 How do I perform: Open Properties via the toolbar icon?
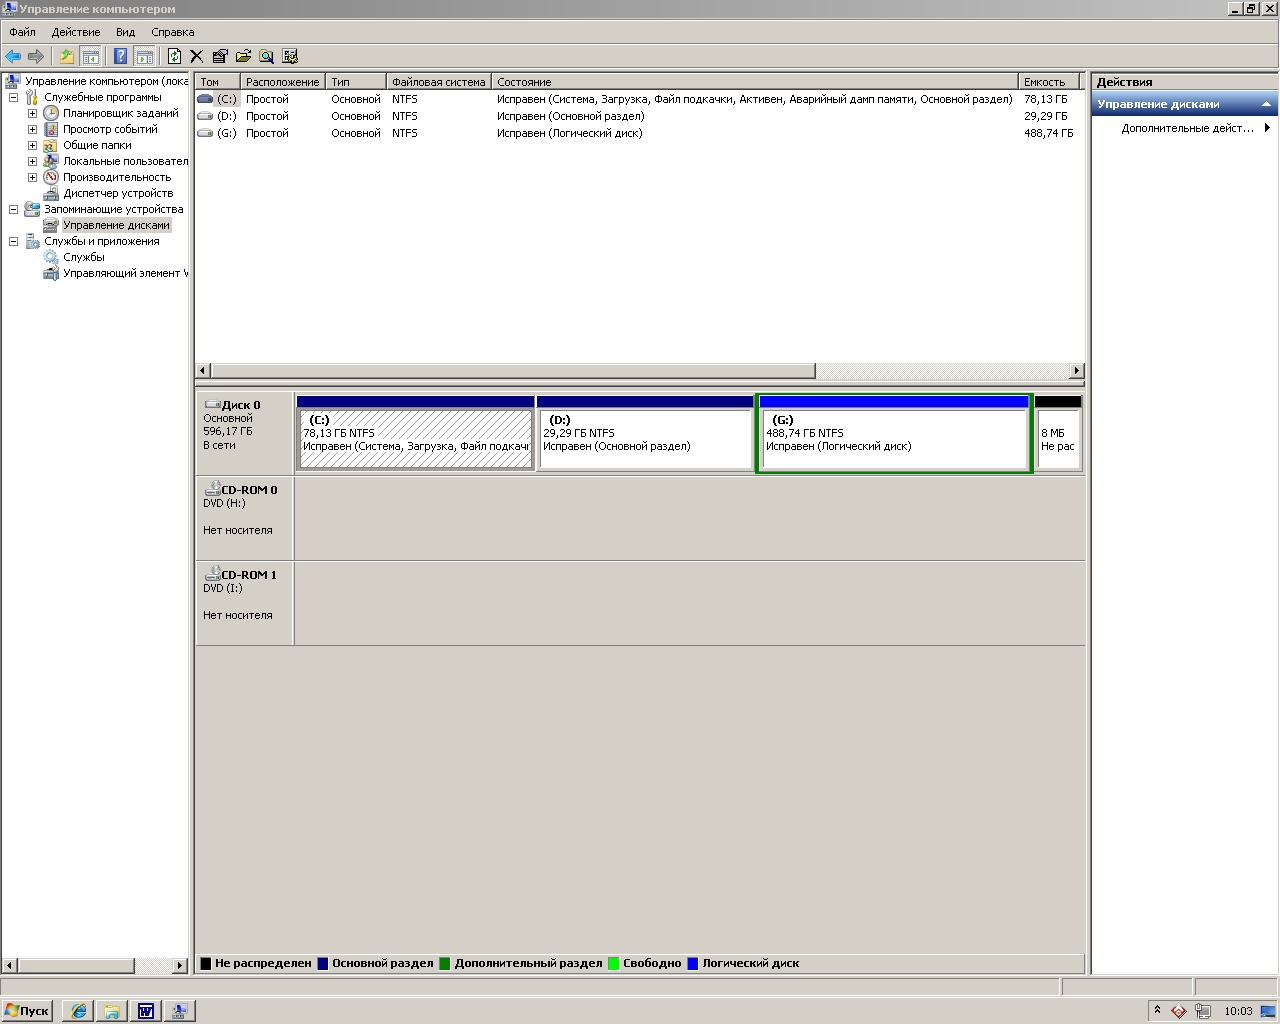(220, 57)
